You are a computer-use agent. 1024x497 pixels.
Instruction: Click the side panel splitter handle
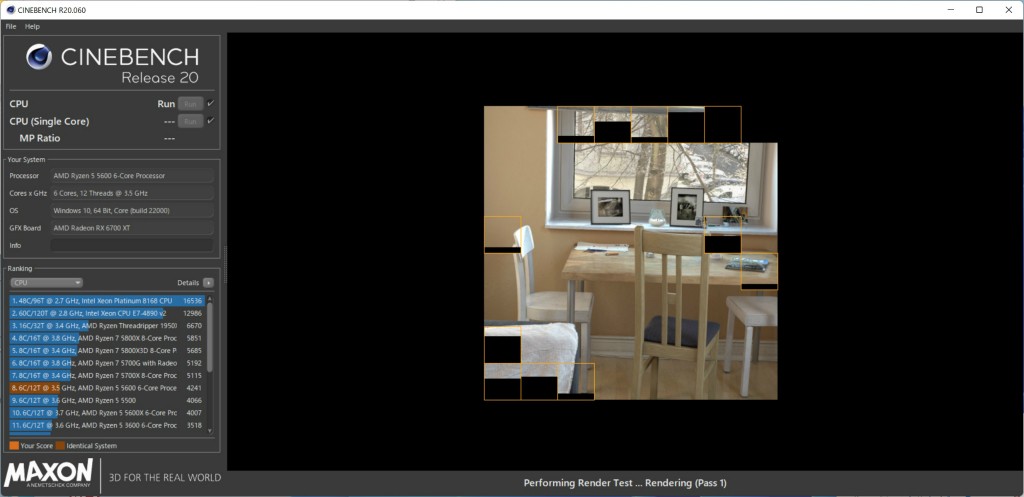click(225, 265)
